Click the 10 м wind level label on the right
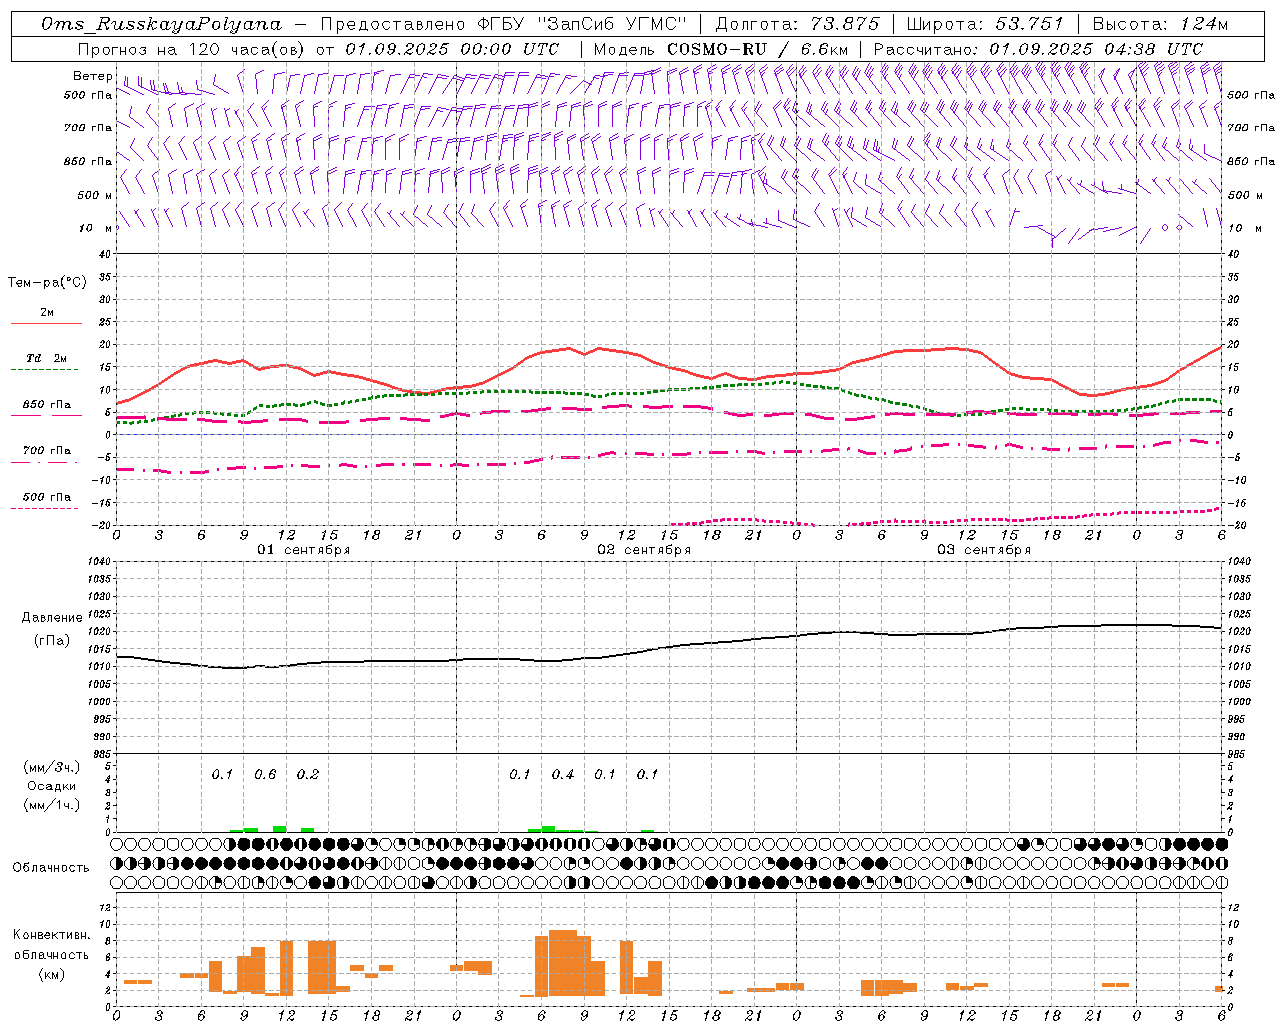The height and width of the screenshot is (1024, 1280). pyautogui.click(x=1243, y=228)
